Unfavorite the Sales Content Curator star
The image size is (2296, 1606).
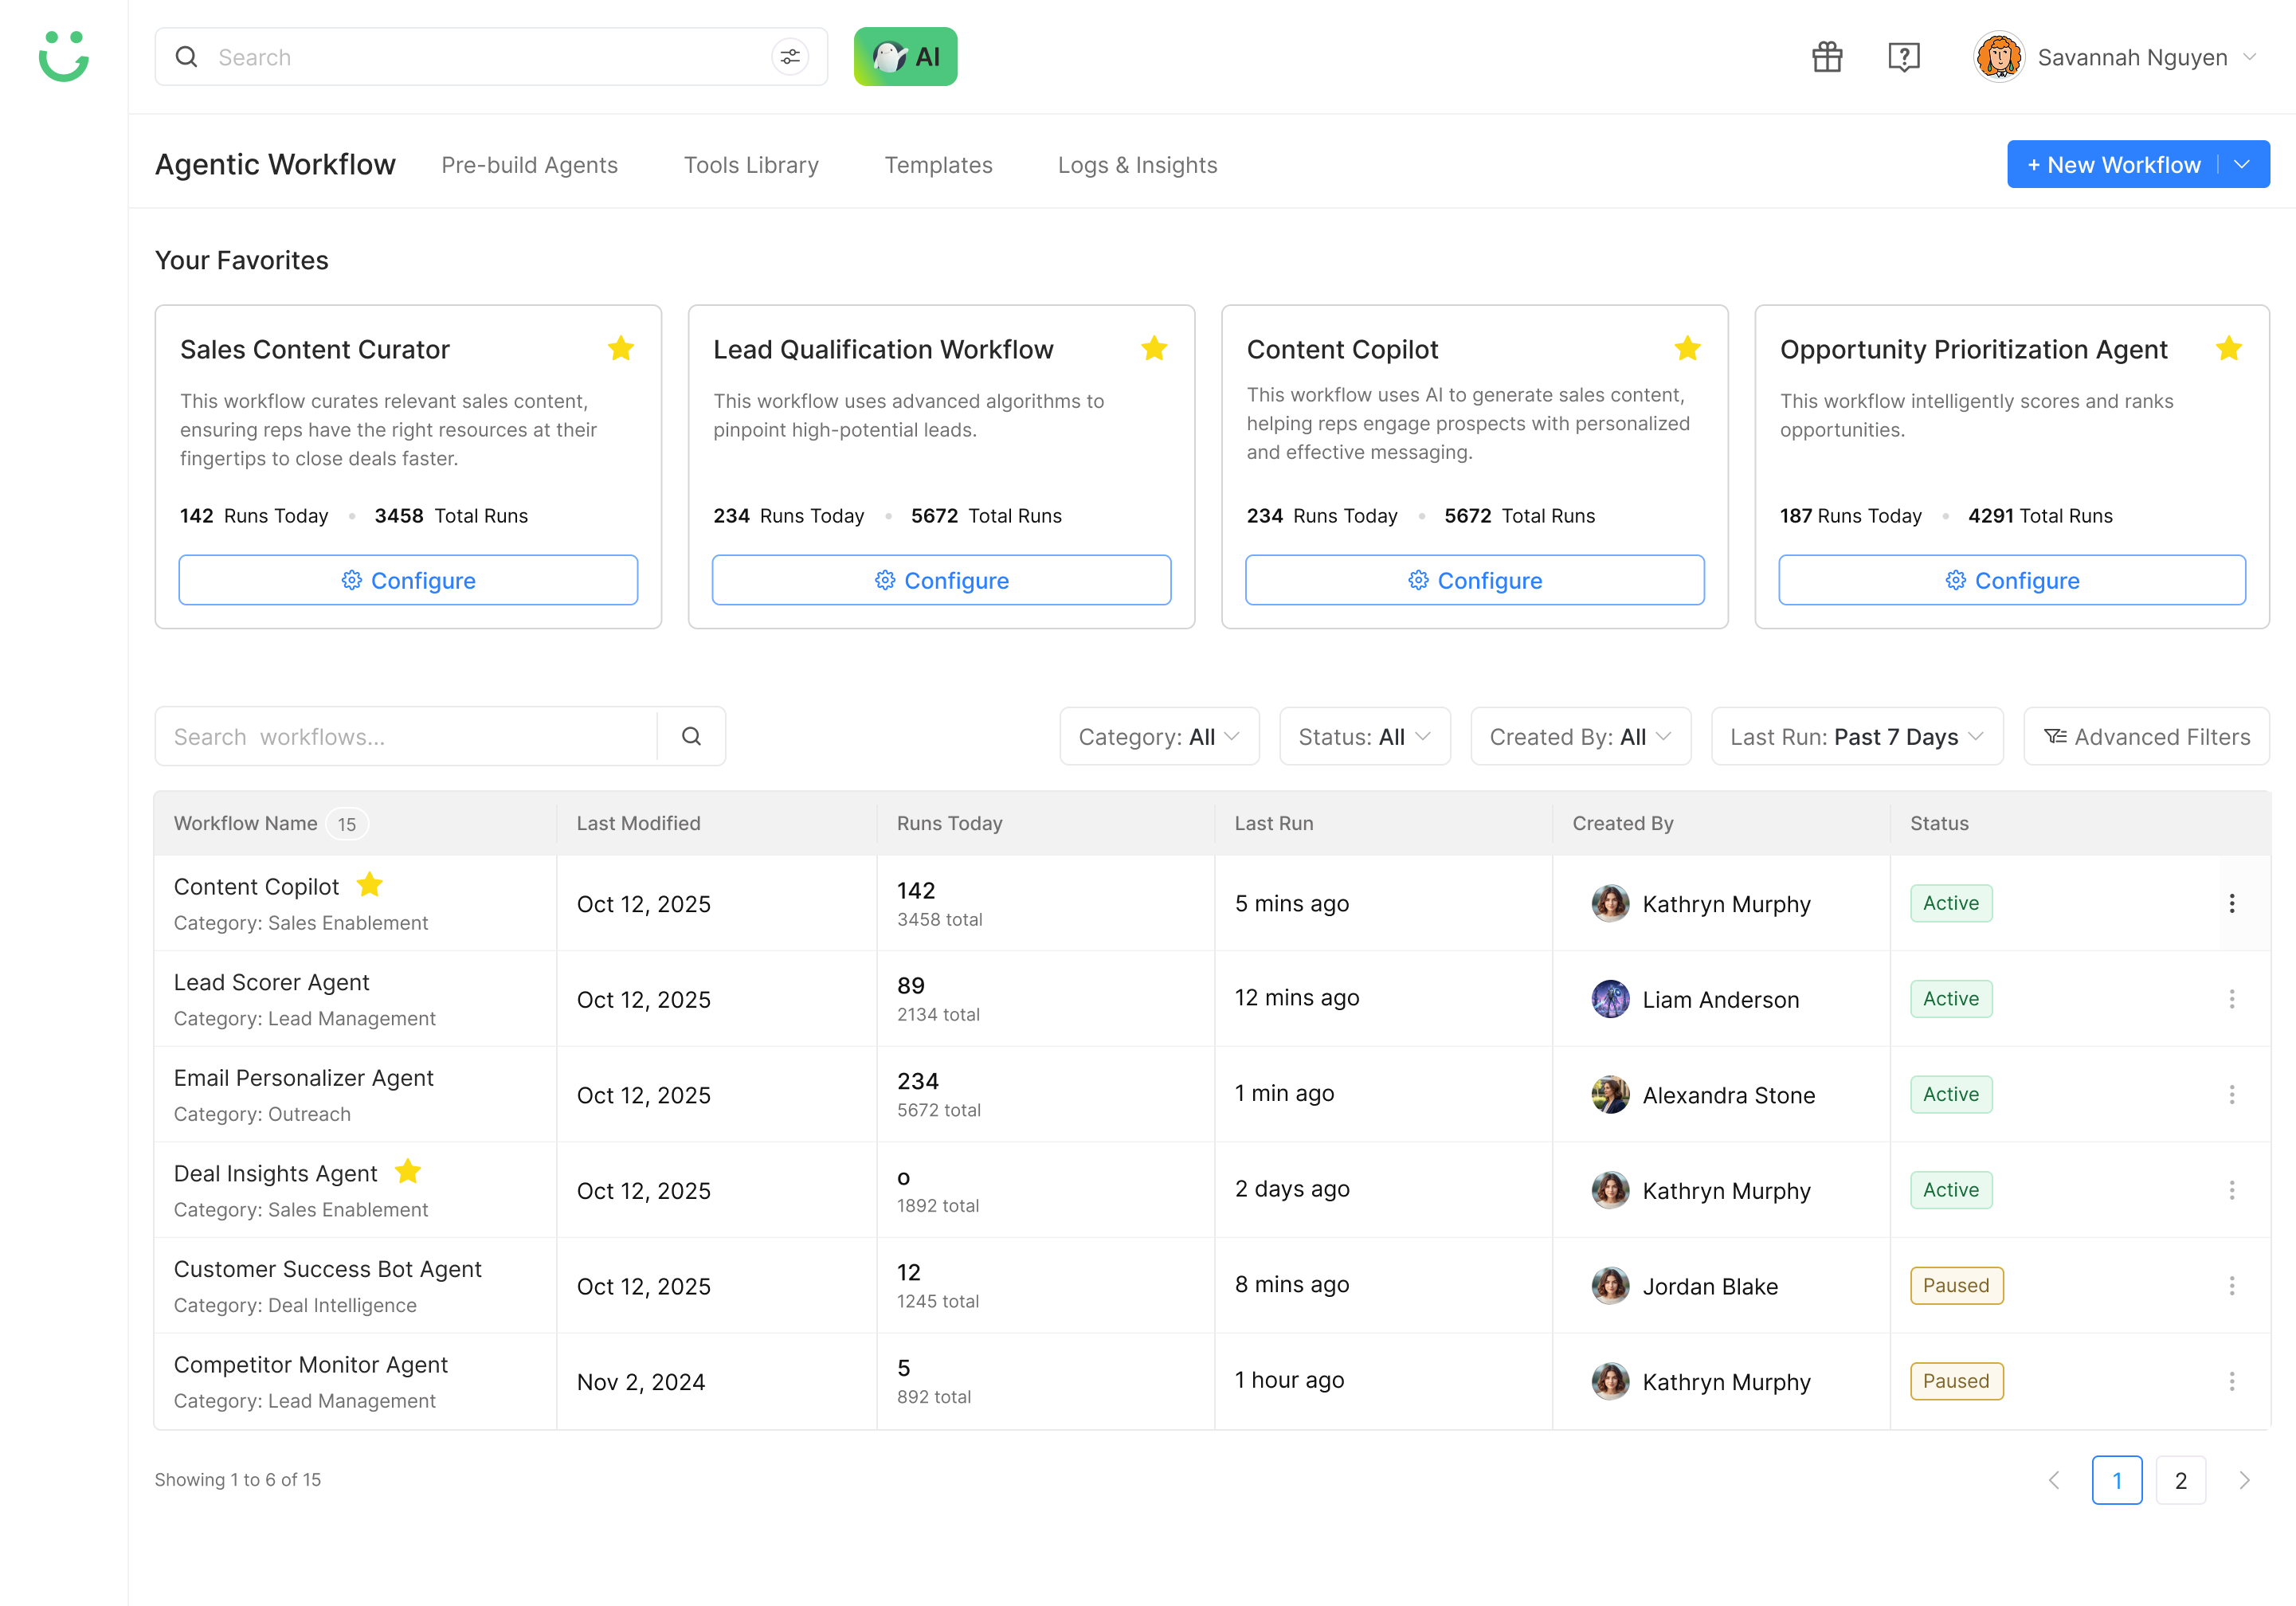click(621, 348)
